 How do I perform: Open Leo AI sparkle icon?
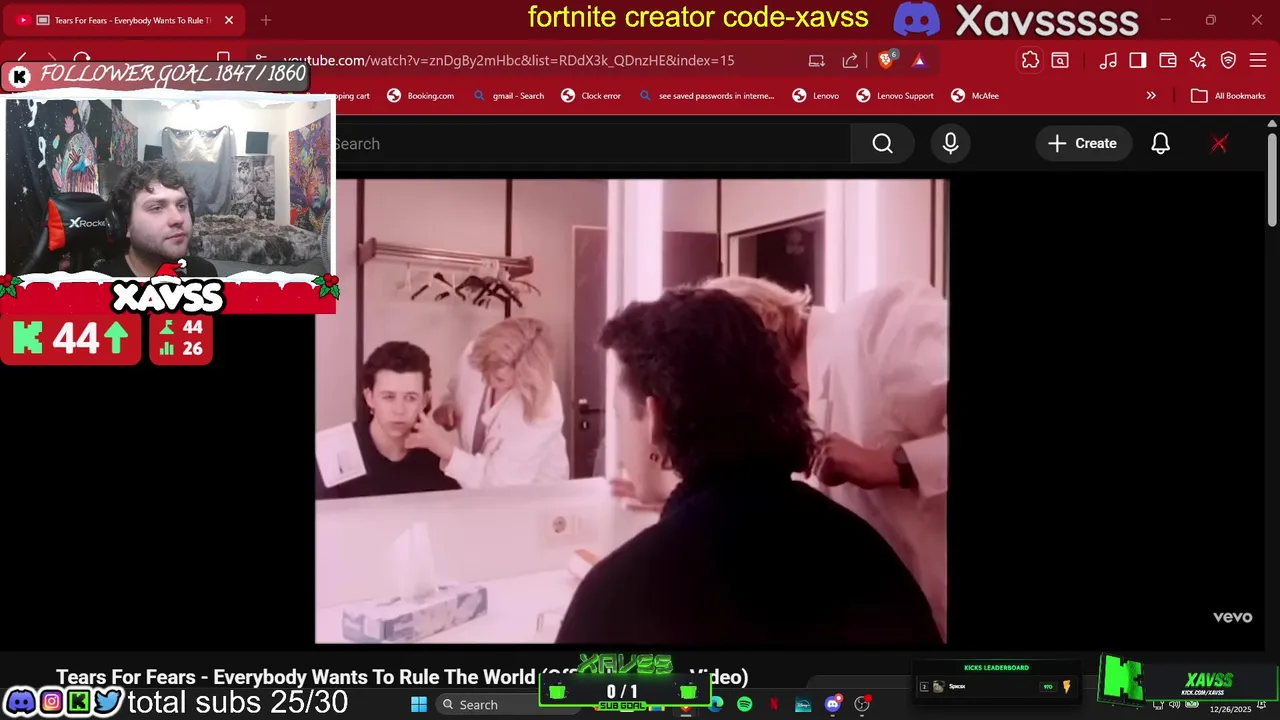1198,60
